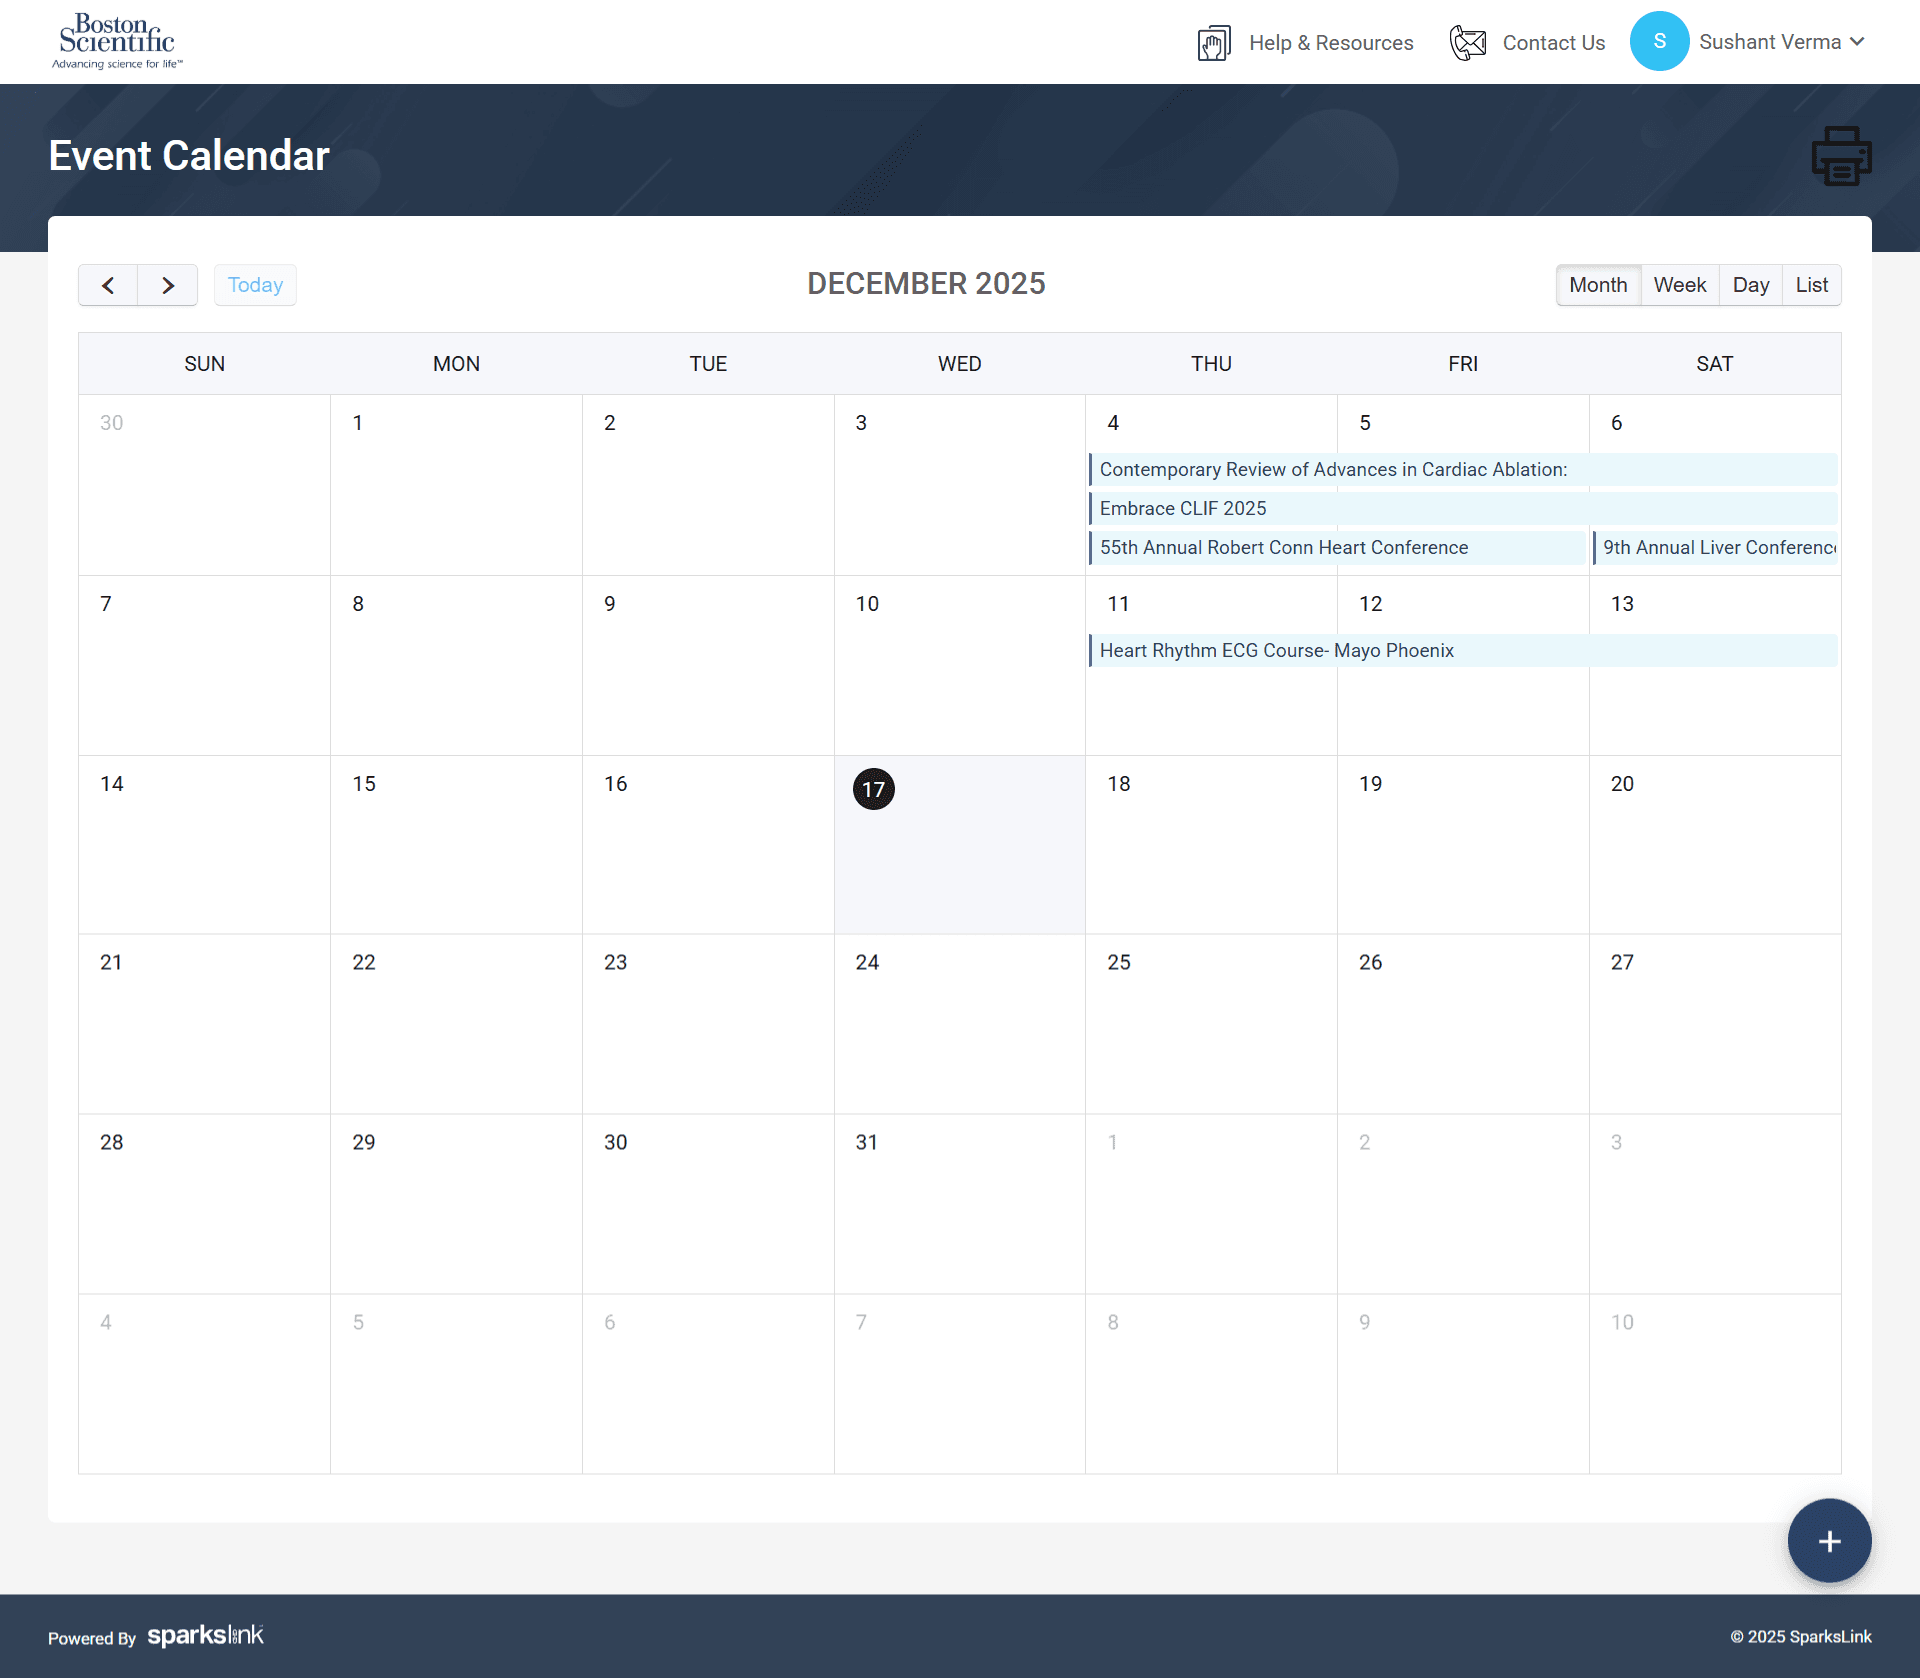The height and width of the screenshot is (1680, 1920).
Task: Click the user avatar circle 'S'
Action: click(x=1659, y=42)
